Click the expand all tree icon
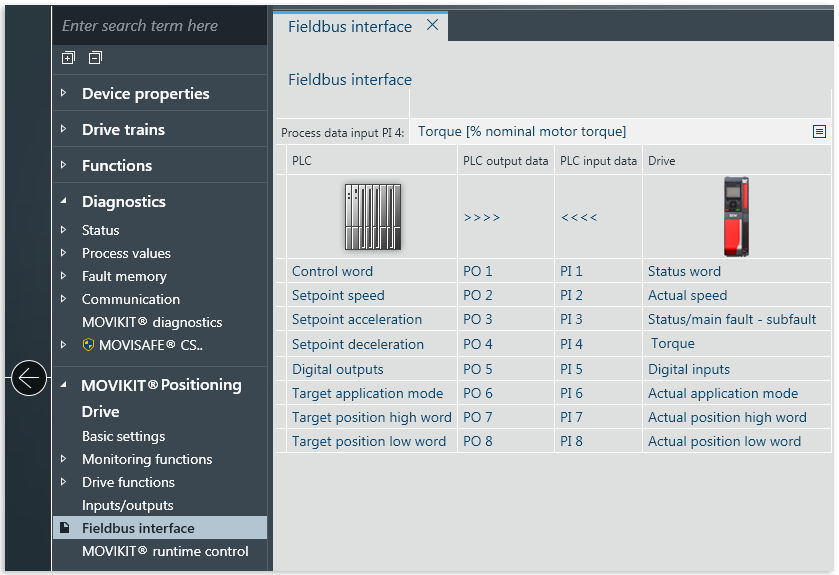The width and height of the screenshot is (839, 575). pos(68,58)
